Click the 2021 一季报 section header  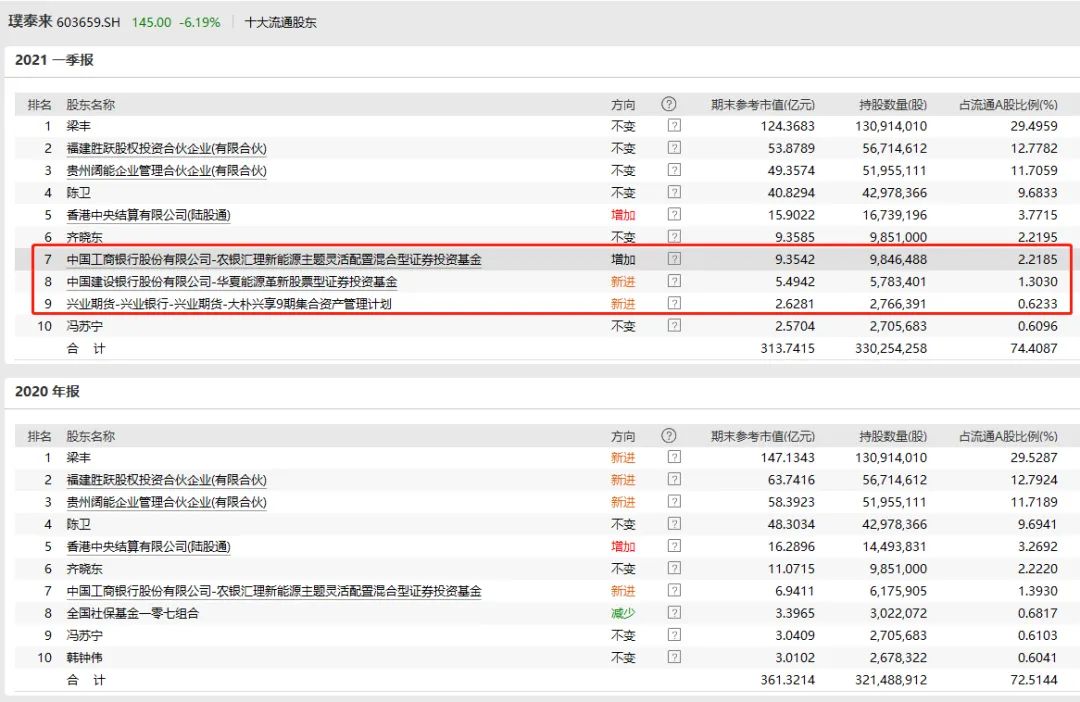point(54,60)
